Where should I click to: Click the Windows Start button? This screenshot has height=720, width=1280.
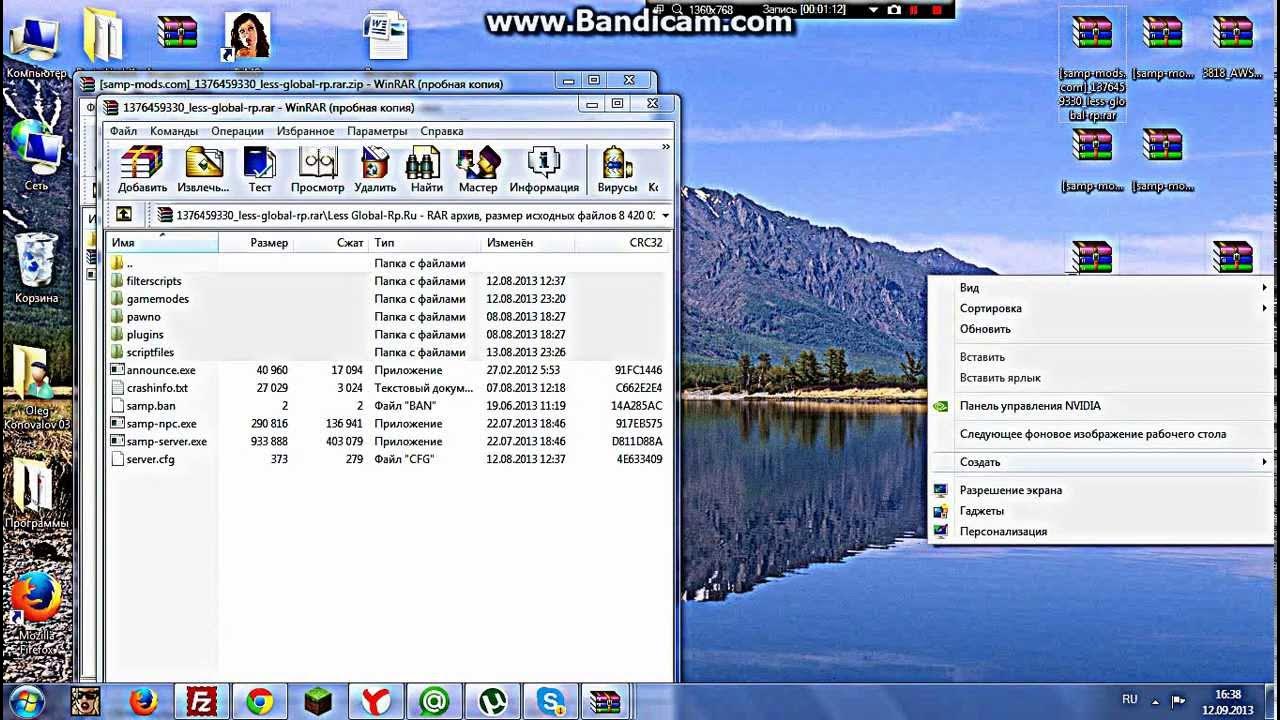[x=27, y=702]
